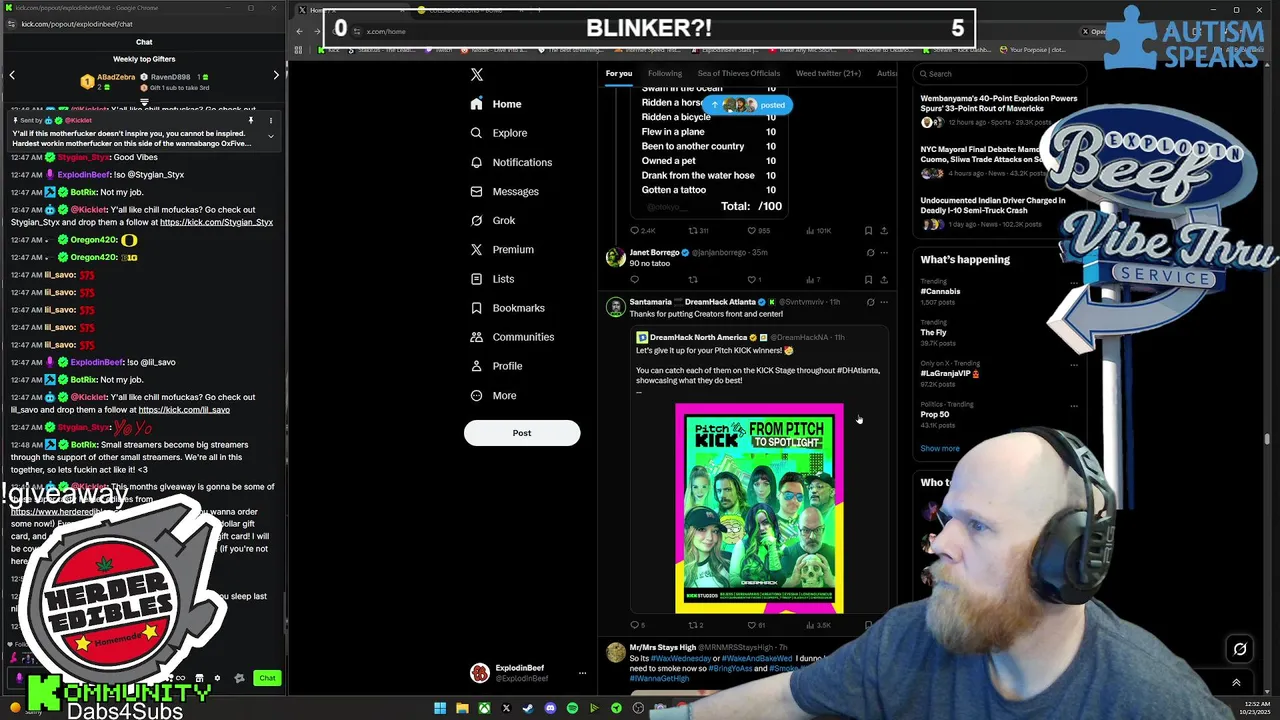Image resolution: width=1280 pixels, height=720 pixels.
Task: Open Messages in X sidebar
Action: [505, 191]
